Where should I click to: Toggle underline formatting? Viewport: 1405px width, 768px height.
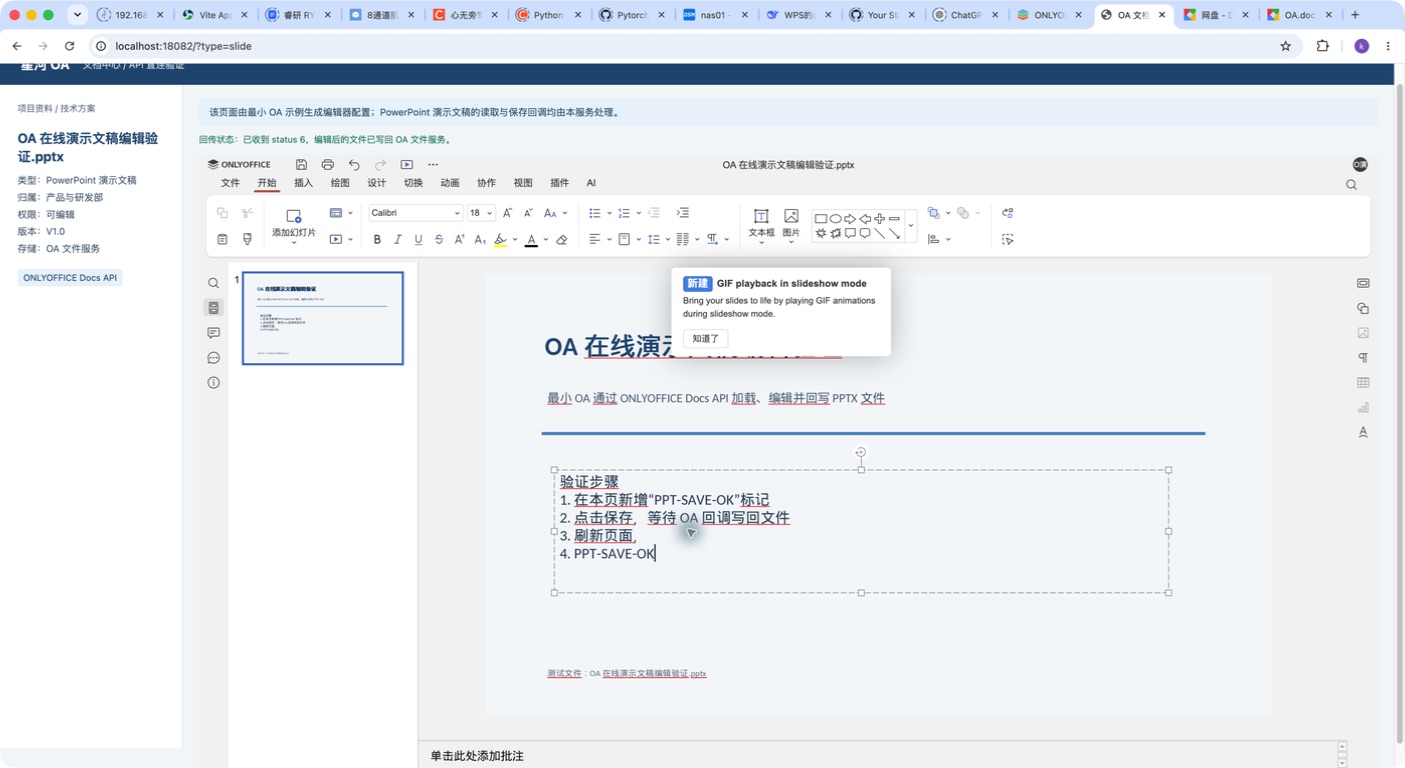[x=418, y=240]
